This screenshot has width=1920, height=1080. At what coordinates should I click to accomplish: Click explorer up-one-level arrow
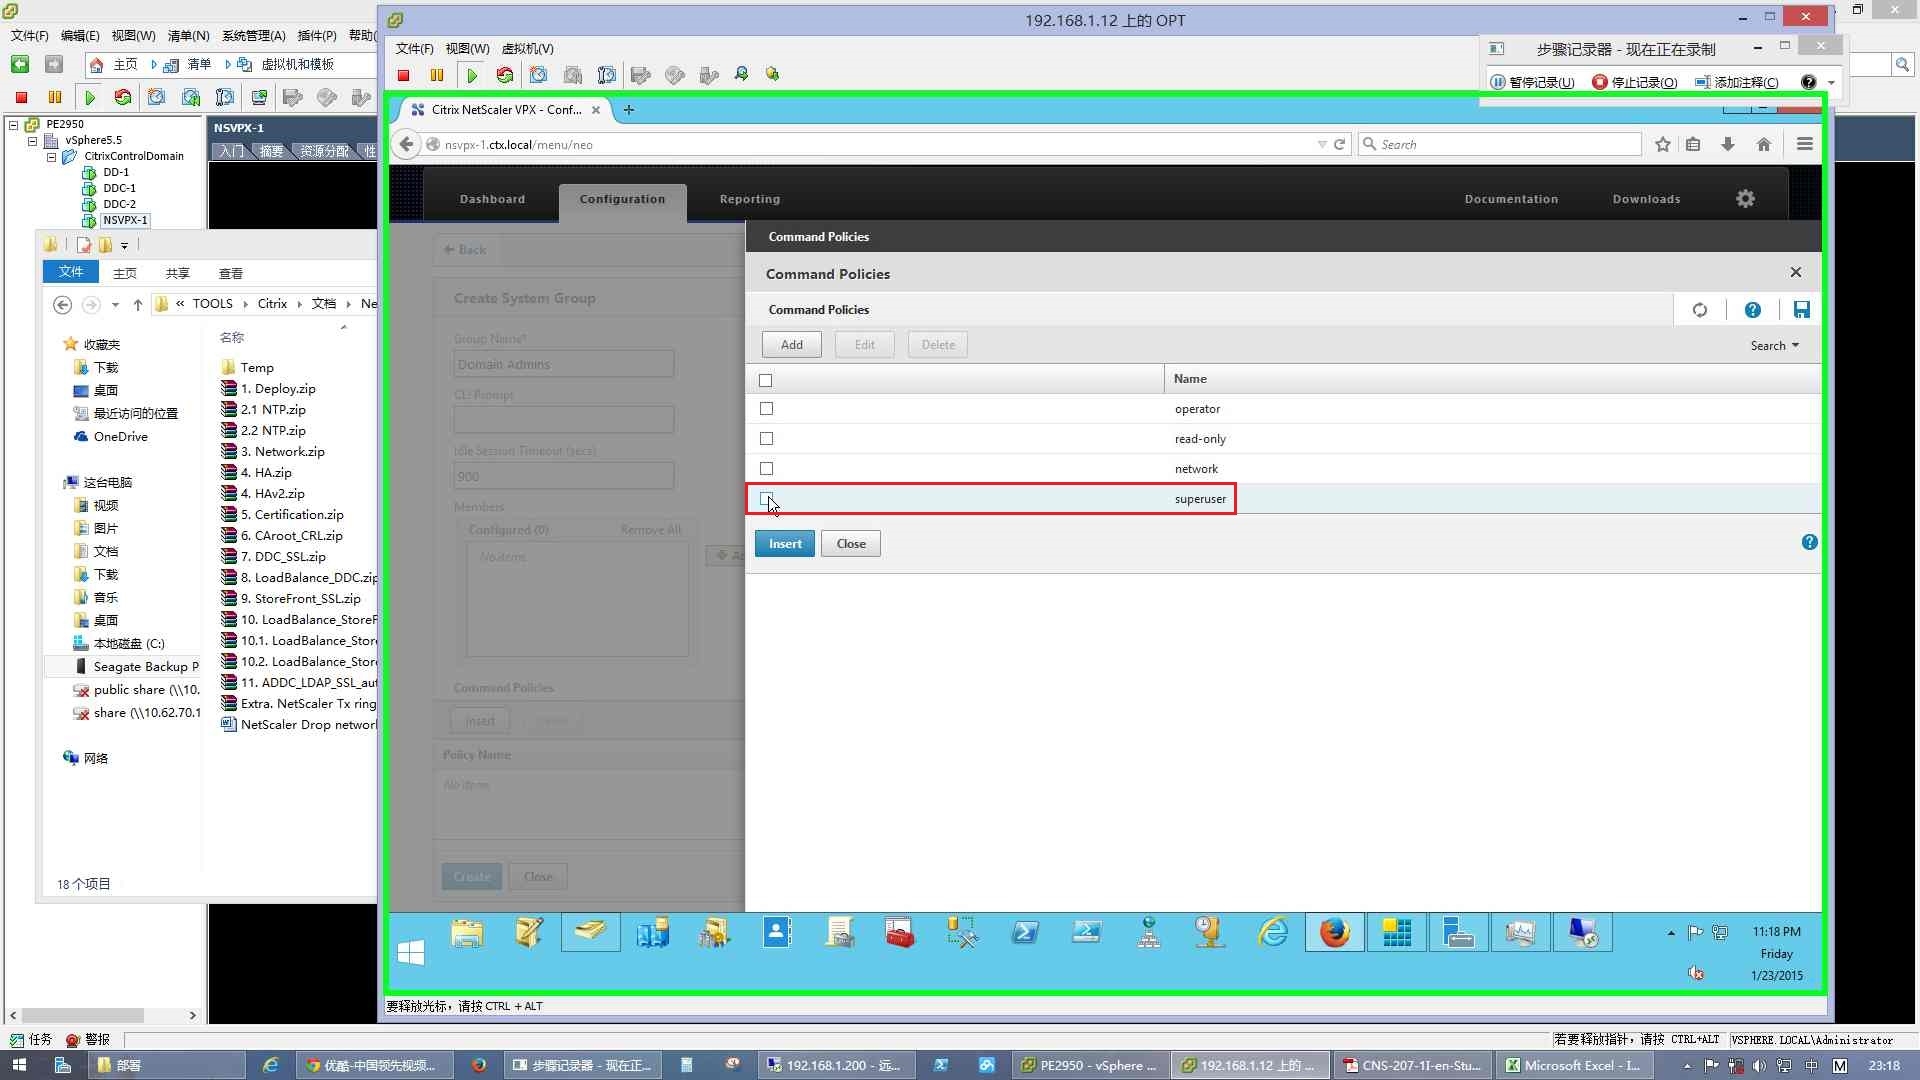click(138, 304)
